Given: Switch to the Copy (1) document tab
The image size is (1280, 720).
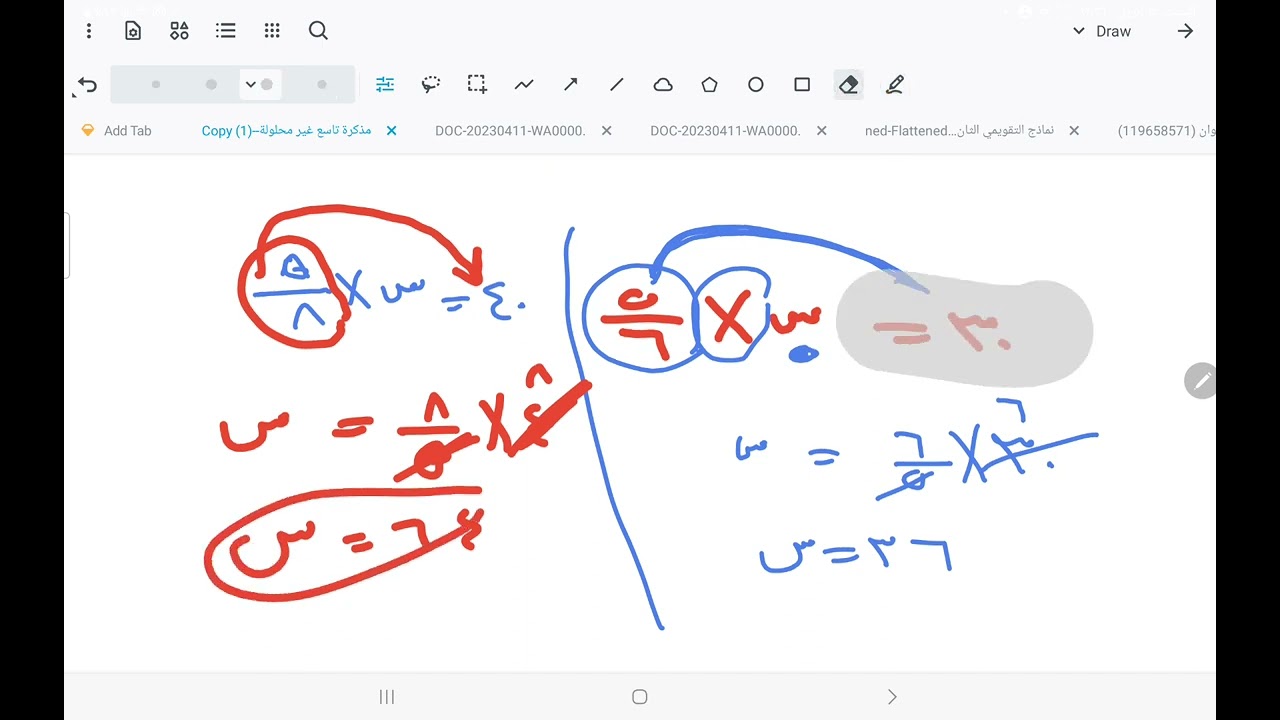Looking at the screenshot, I should (286, 131).
